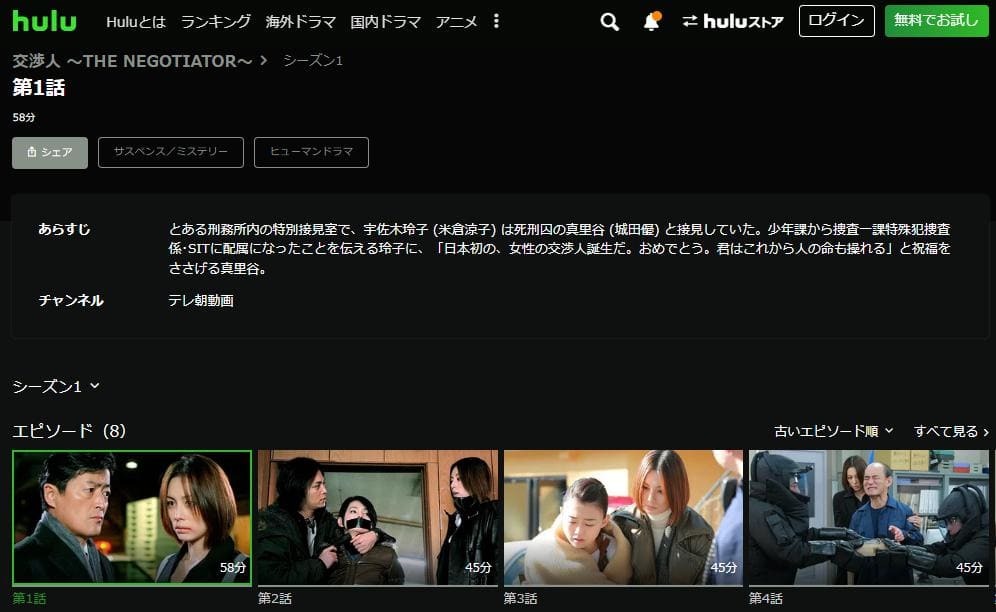
Task: Open the 第1話 episode thumbnail
Action: click(132, 518)
